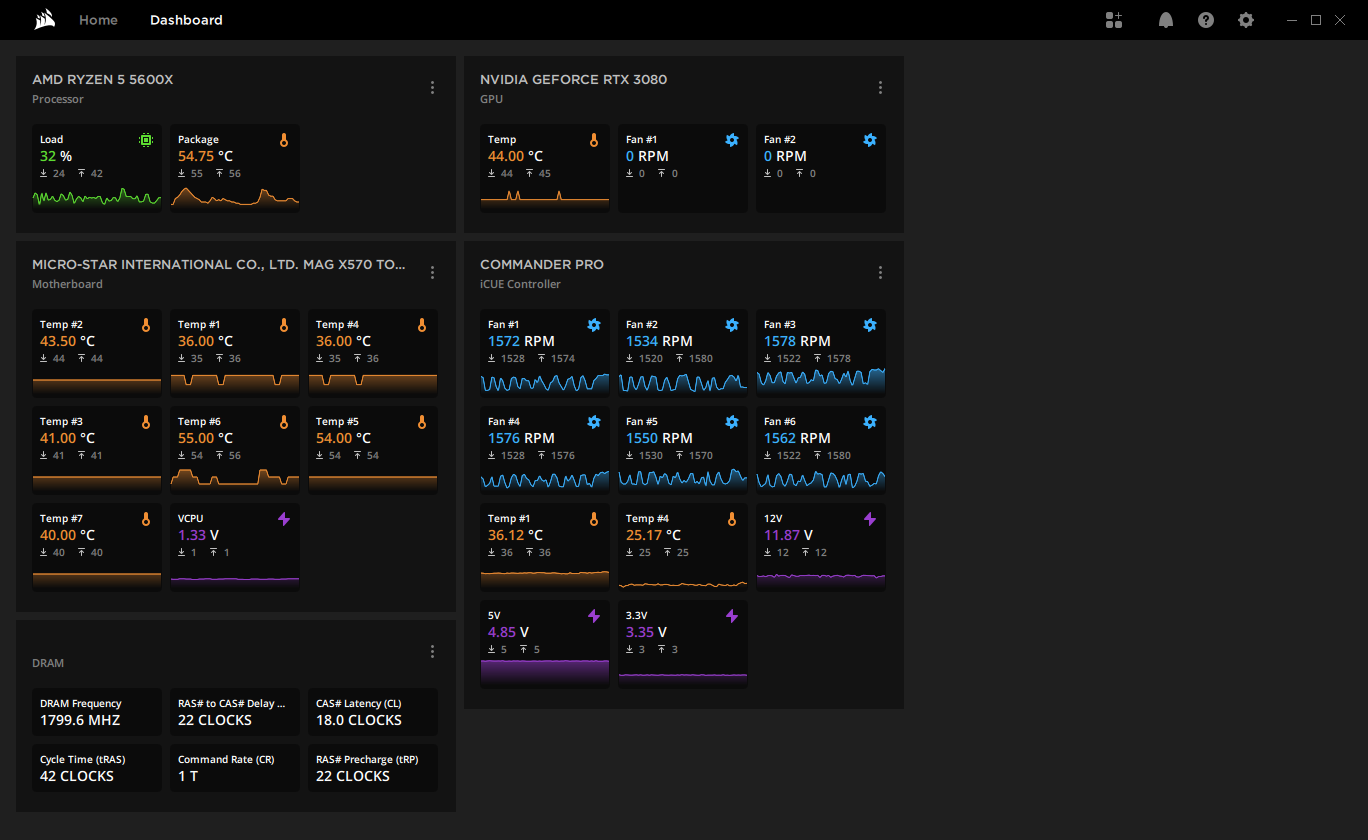Viewport: 1368px width, 840px height.
Task: Click the Temp #5 thermometer icon
Action: click(422, 422)
